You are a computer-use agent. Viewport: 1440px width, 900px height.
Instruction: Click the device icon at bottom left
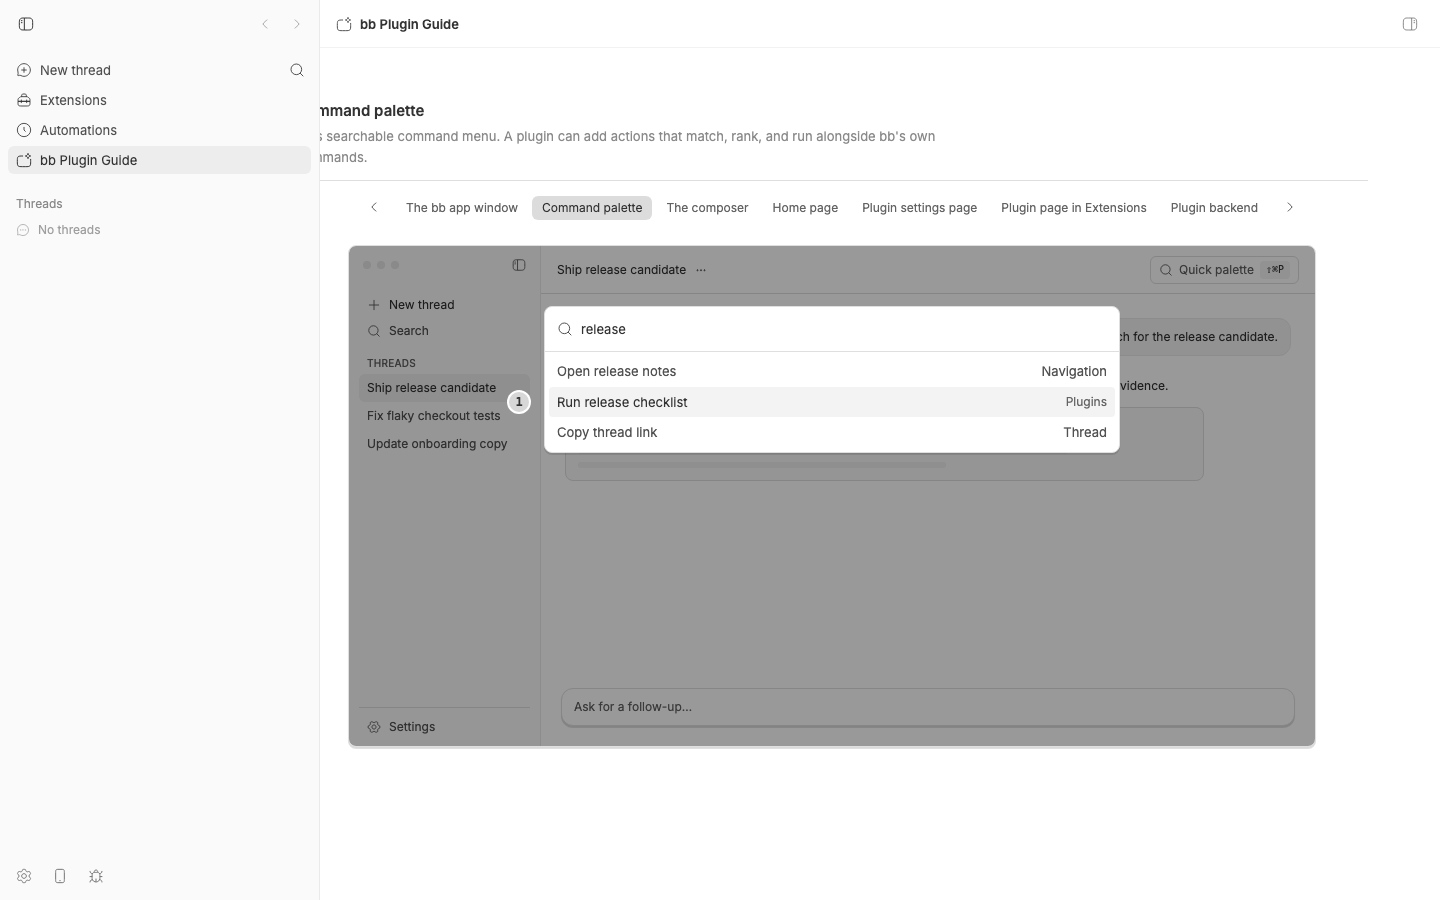tap(60, 876)
